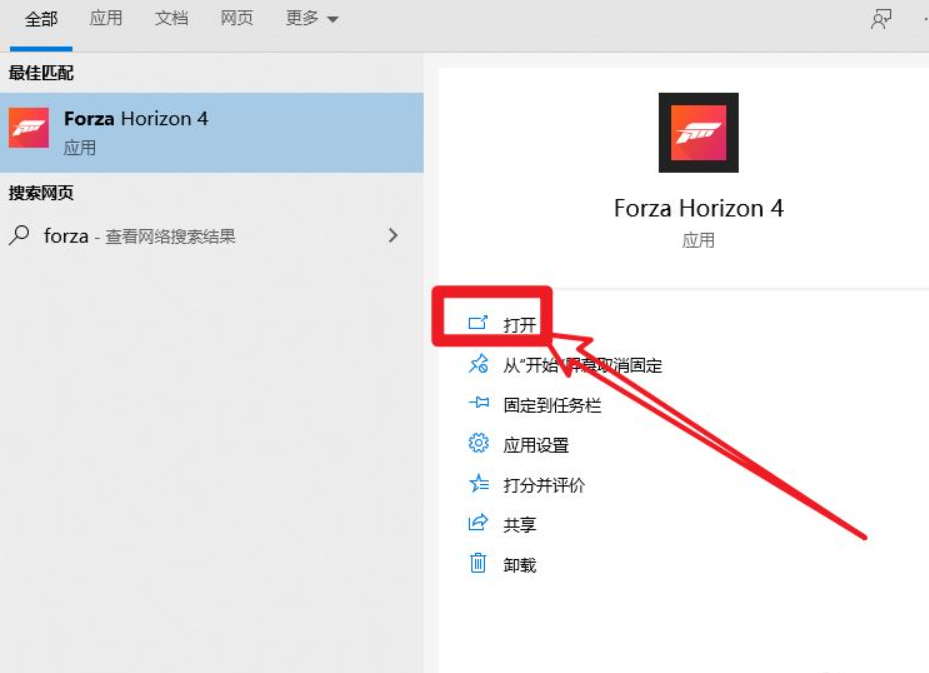Choose 固定到任务栏
The width and height of the screenshot is (929, 673).
click(x=552, y=405)
